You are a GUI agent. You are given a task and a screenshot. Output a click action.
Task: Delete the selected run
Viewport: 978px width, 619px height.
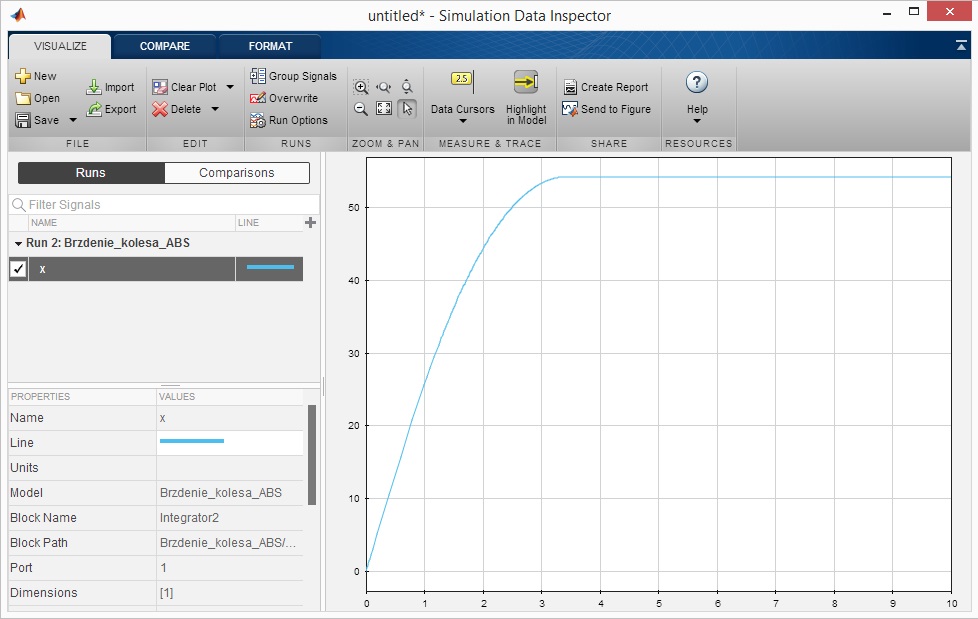177,109
